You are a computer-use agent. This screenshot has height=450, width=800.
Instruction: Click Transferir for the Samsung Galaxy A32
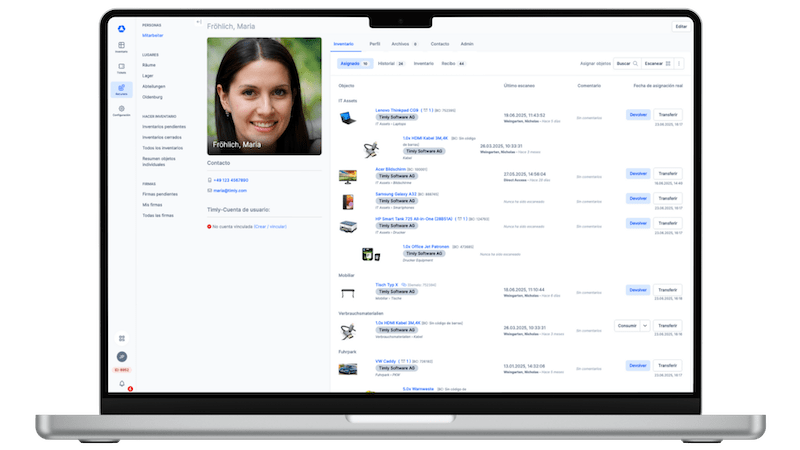coord(668,198)
